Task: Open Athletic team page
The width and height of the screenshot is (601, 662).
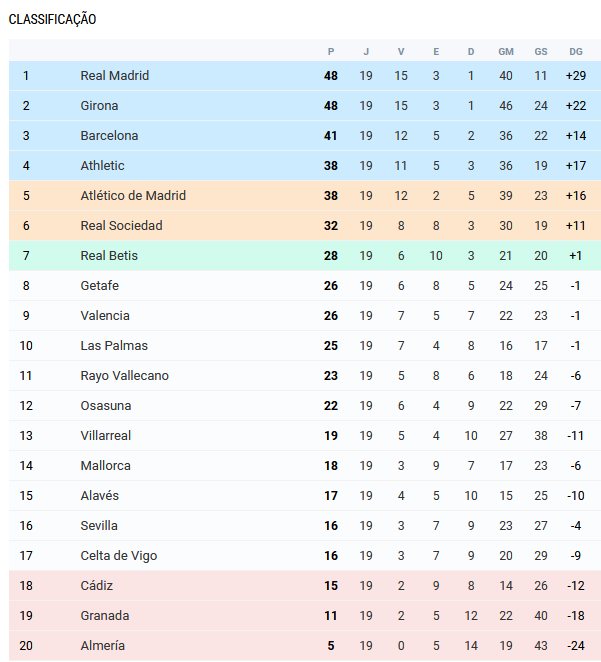Action: (x=103, y=166)
